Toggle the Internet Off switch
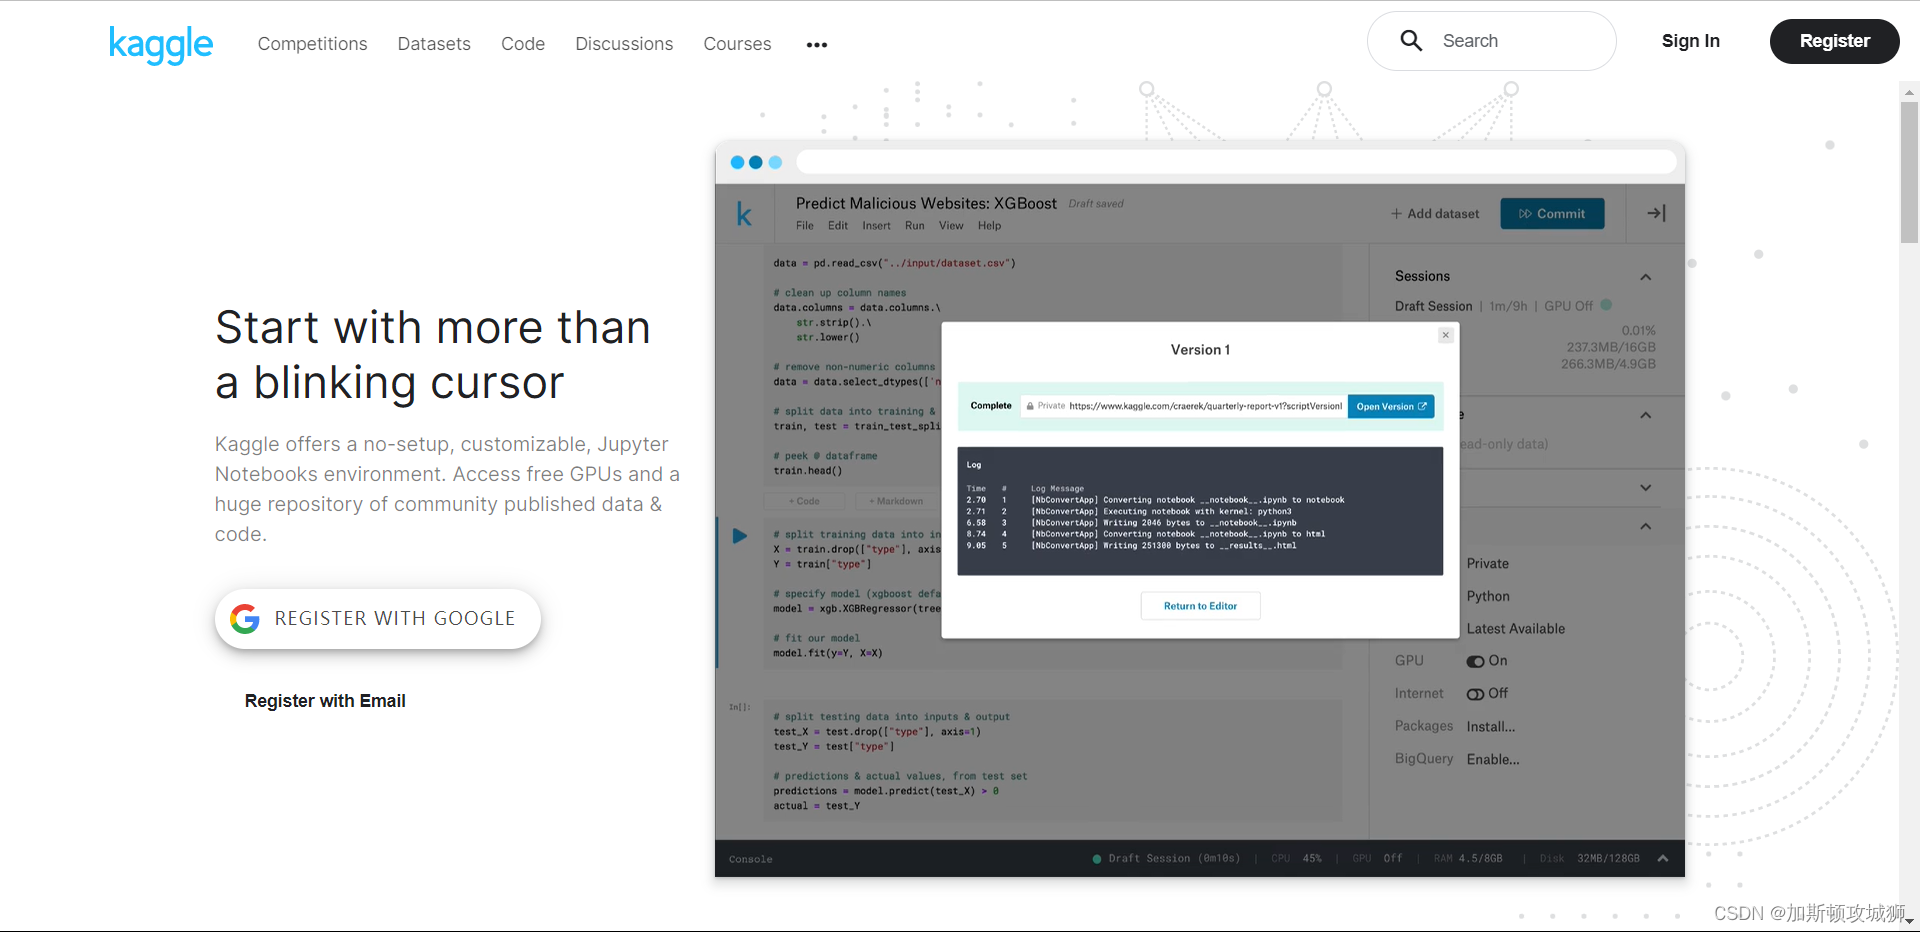The image size is (1920, 932). tap(1475, 694)
